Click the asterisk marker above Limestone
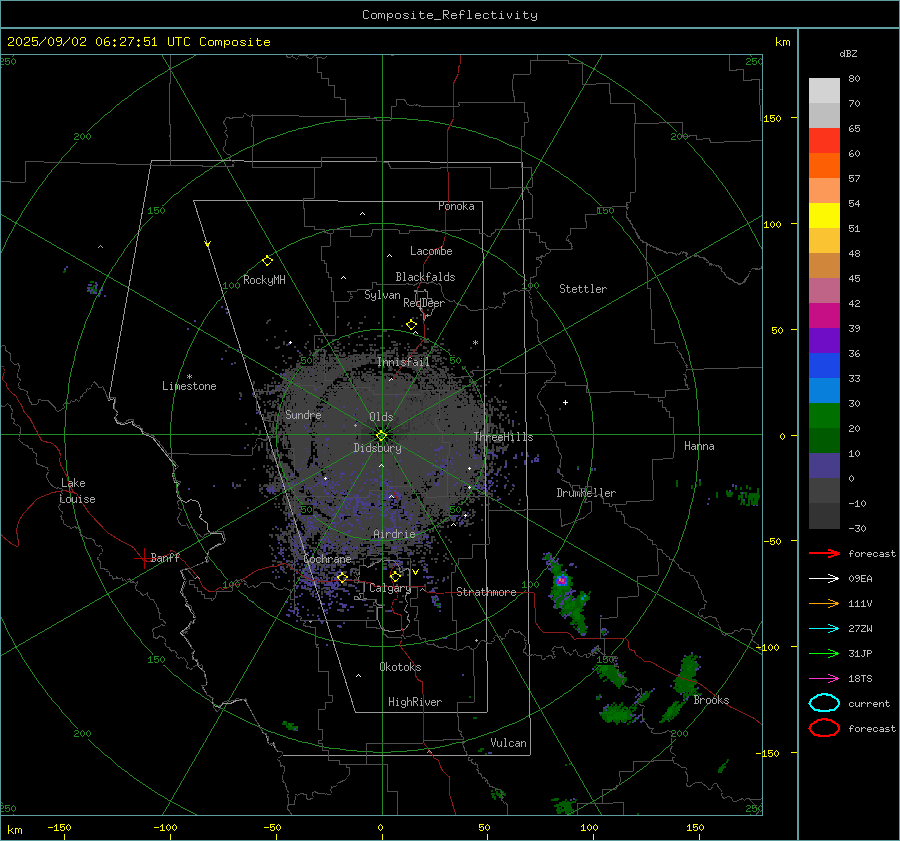Viewport: 900px width, 841px height. (190, 377)
